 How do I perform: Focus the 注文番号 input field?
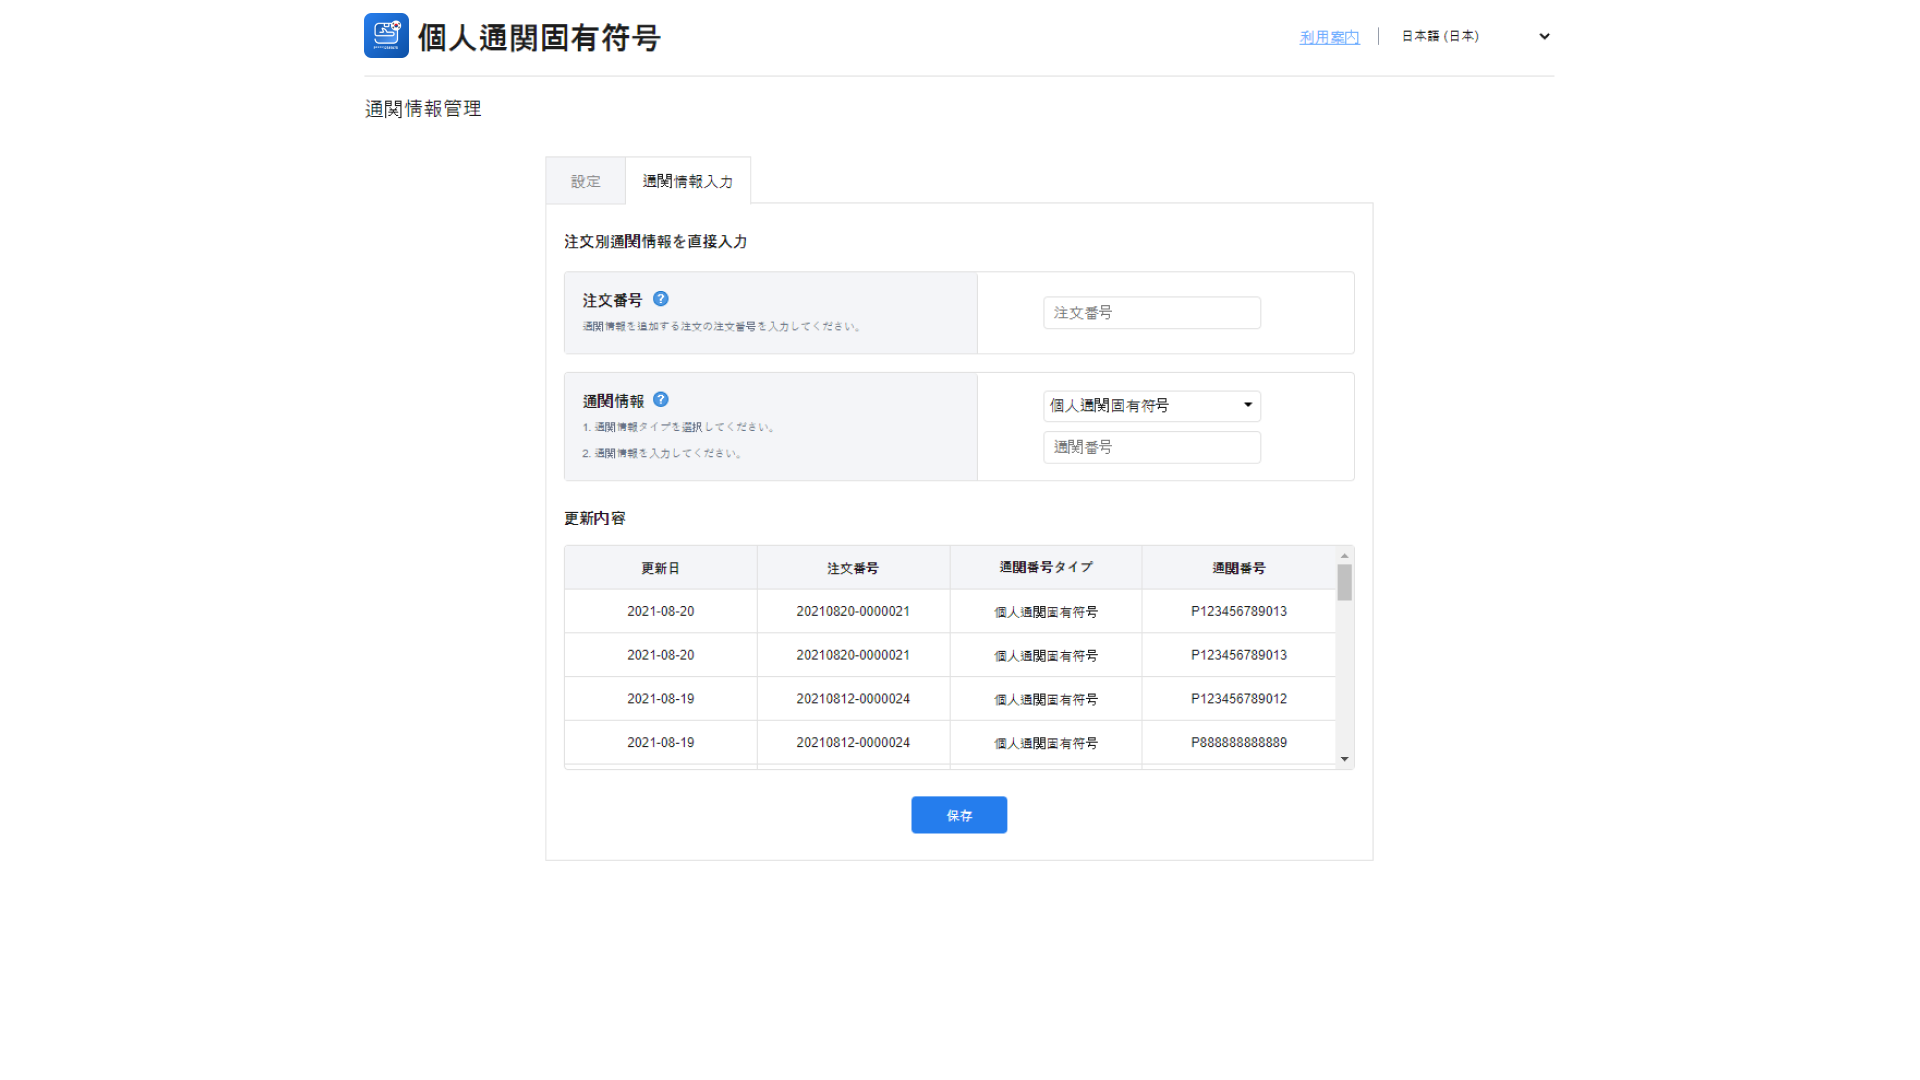pos(1151,312)
